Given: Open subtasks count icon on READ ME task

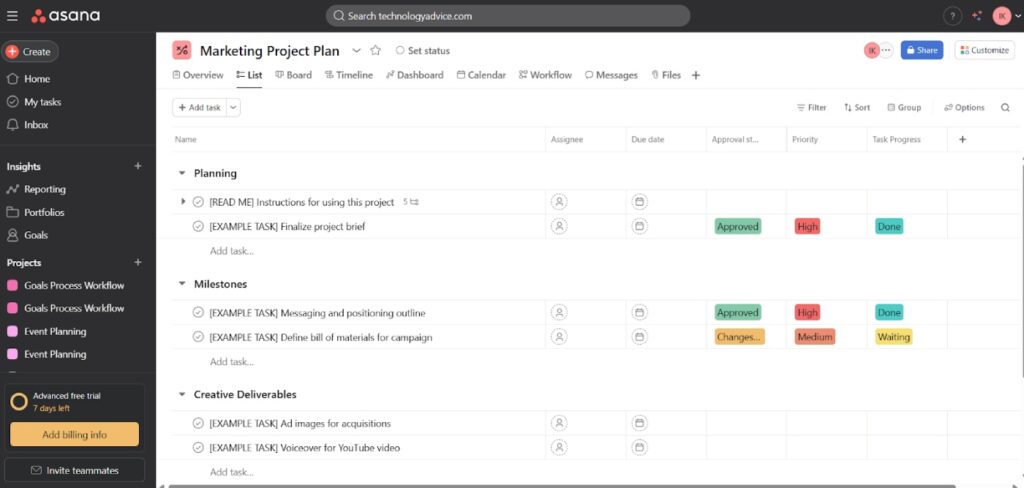Looking at the screenshot, I should [x=411, y=202].
